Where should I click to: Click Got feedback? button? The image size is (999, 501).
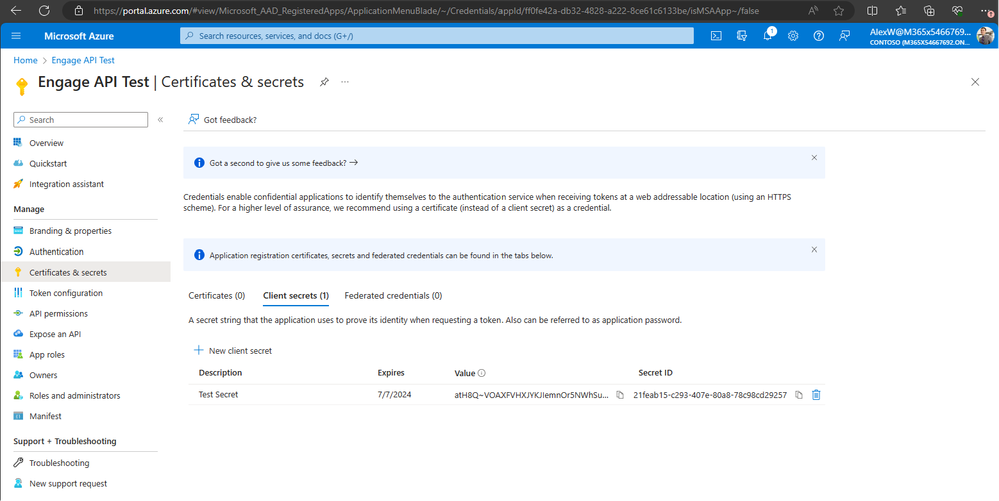(x=222, y=119)
